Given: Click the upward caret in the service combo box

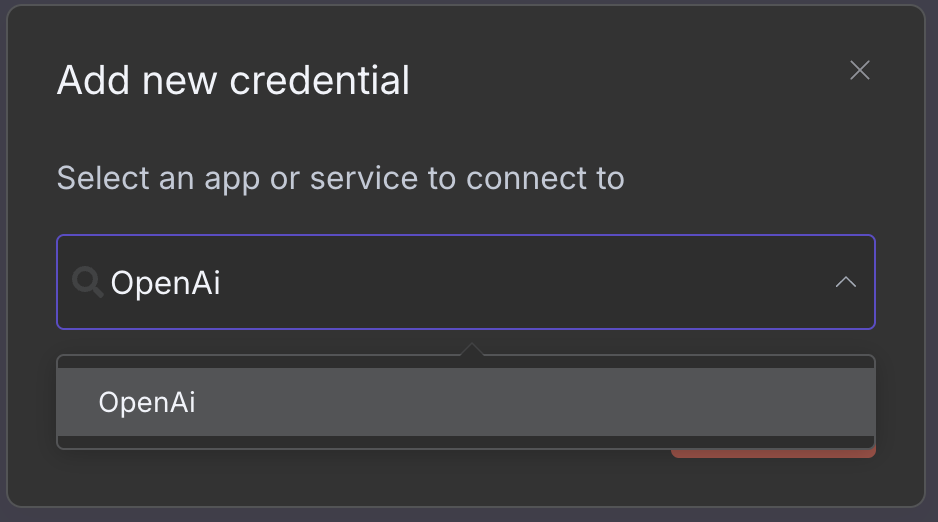Looking at the screenshot, I should [x=845, y=282].
